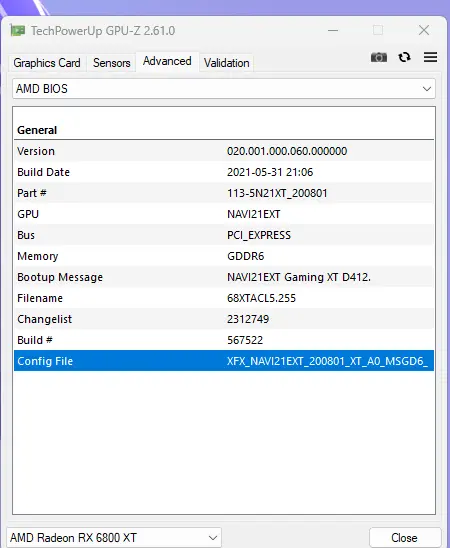This screenshot has width=450, height=548.
Task: Click changelist value 2312749
Action: pos(248,319)
